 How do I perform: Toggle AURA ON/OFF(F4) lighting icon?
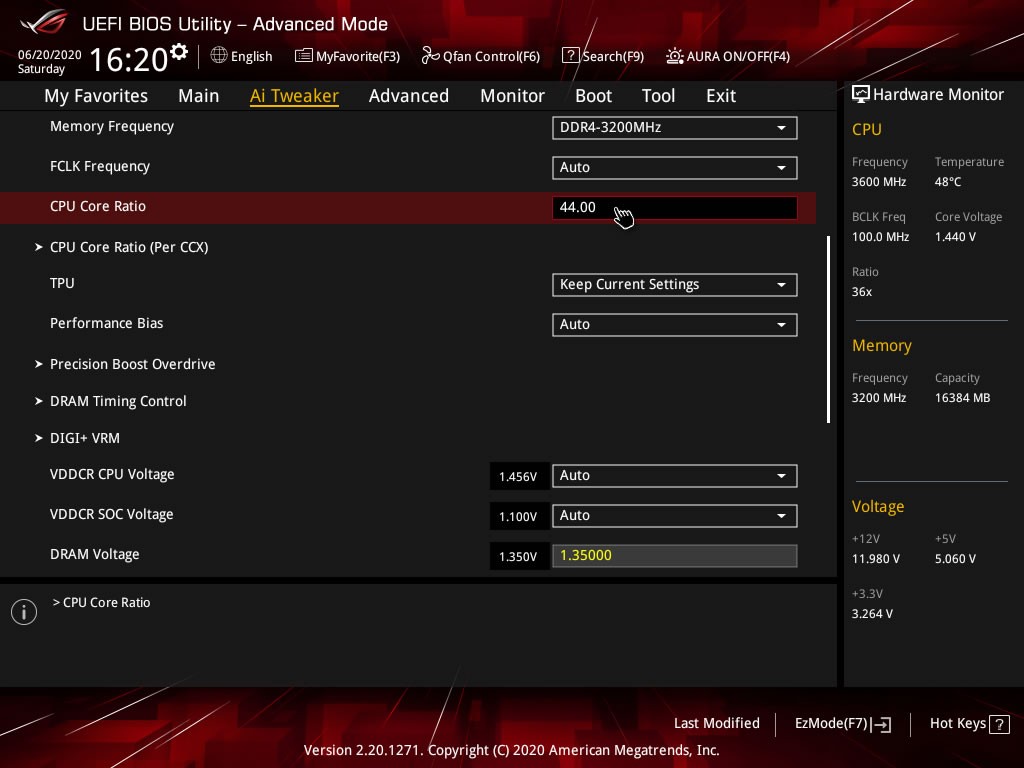[675, 56]
